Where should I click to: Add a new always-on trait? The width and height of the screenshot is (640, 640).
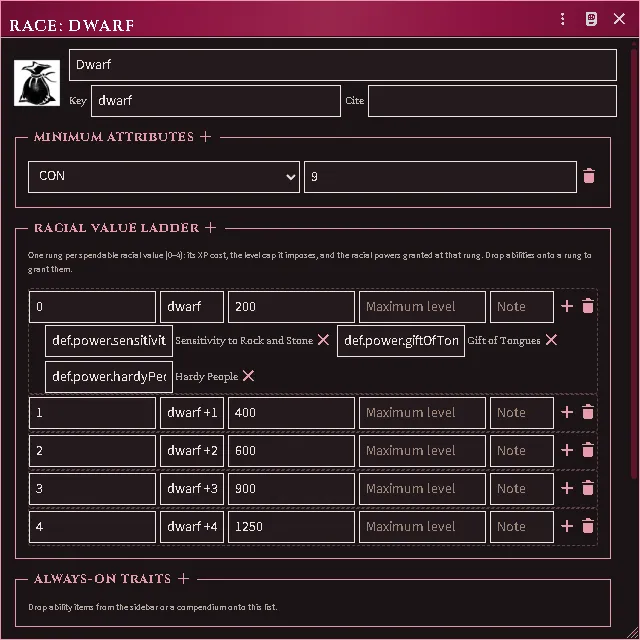[184, 578]
